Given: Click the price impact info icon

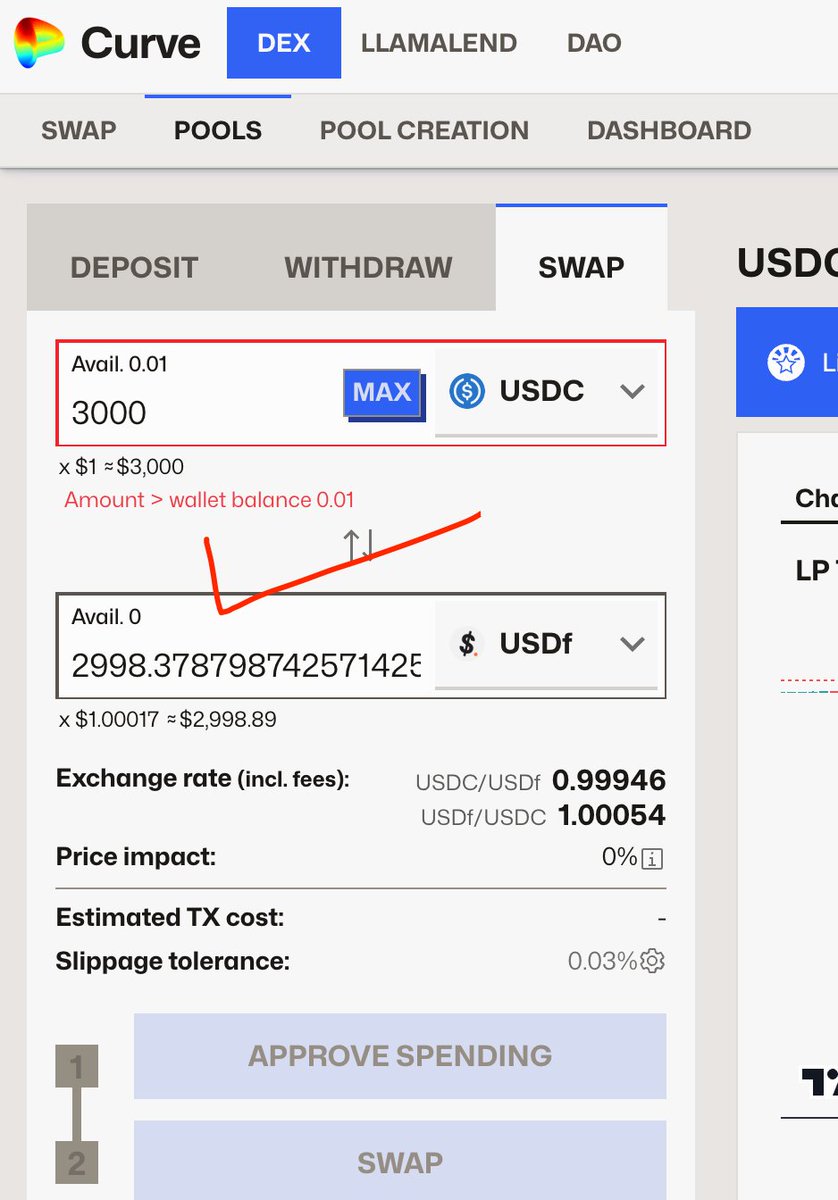Looking at the screenshot, I should coord(652,858).
